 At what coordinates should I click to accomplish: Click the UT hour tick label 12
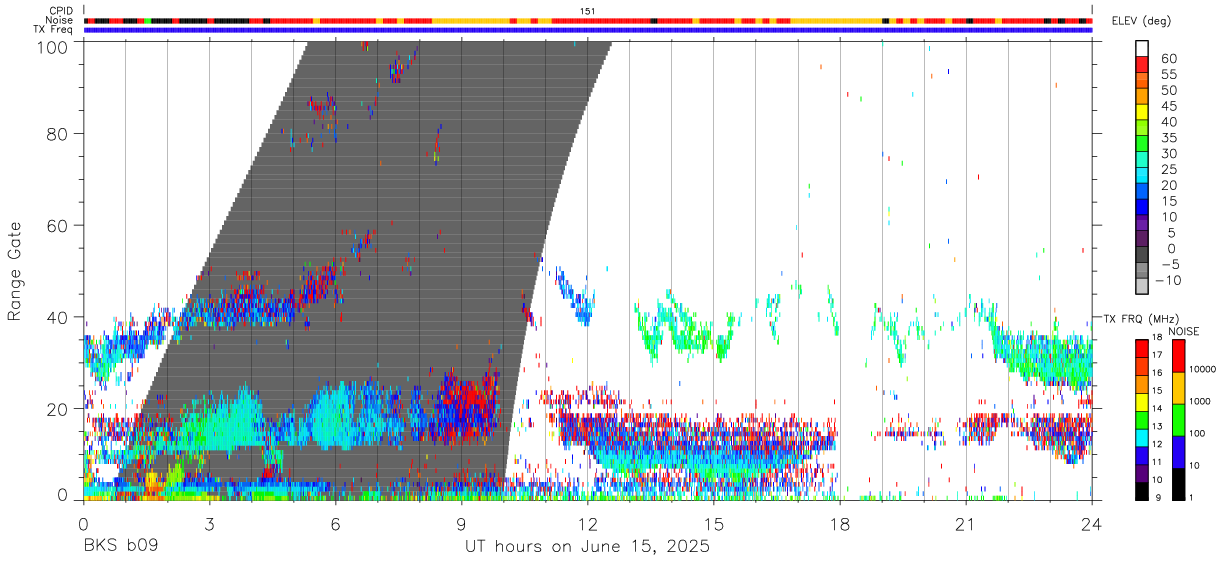pos(587,524)
